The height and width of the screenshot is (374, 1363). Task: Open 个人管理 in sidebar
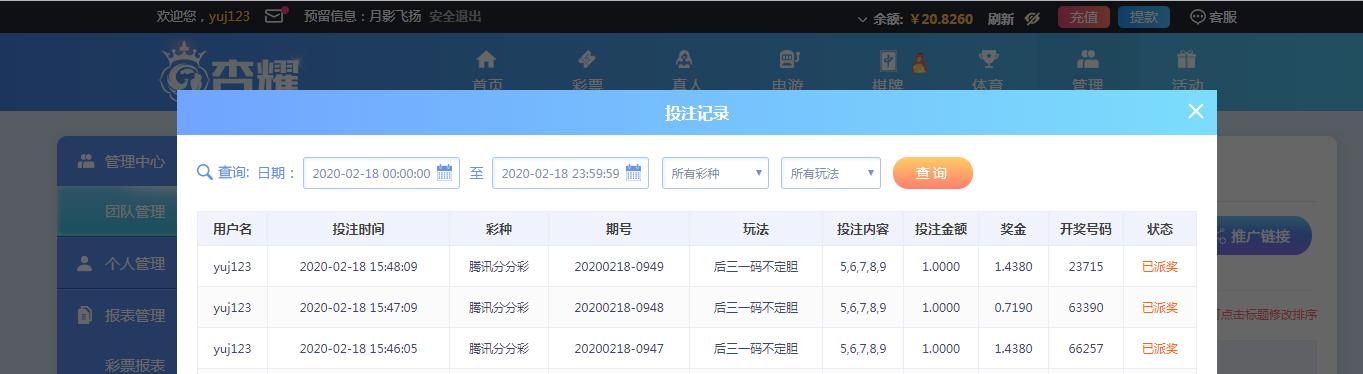pos(117,263)
